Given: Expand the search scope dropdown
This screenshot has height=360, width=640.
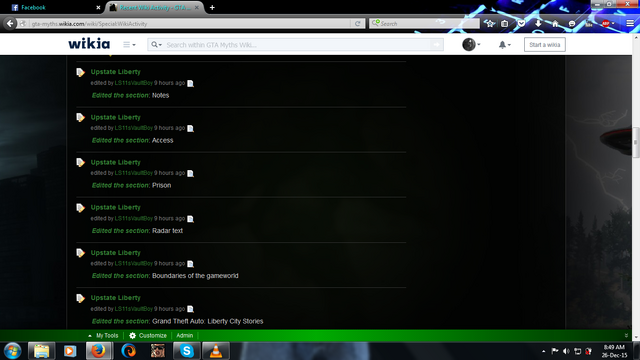Looking at the screenshot, I should click(156, 45).
